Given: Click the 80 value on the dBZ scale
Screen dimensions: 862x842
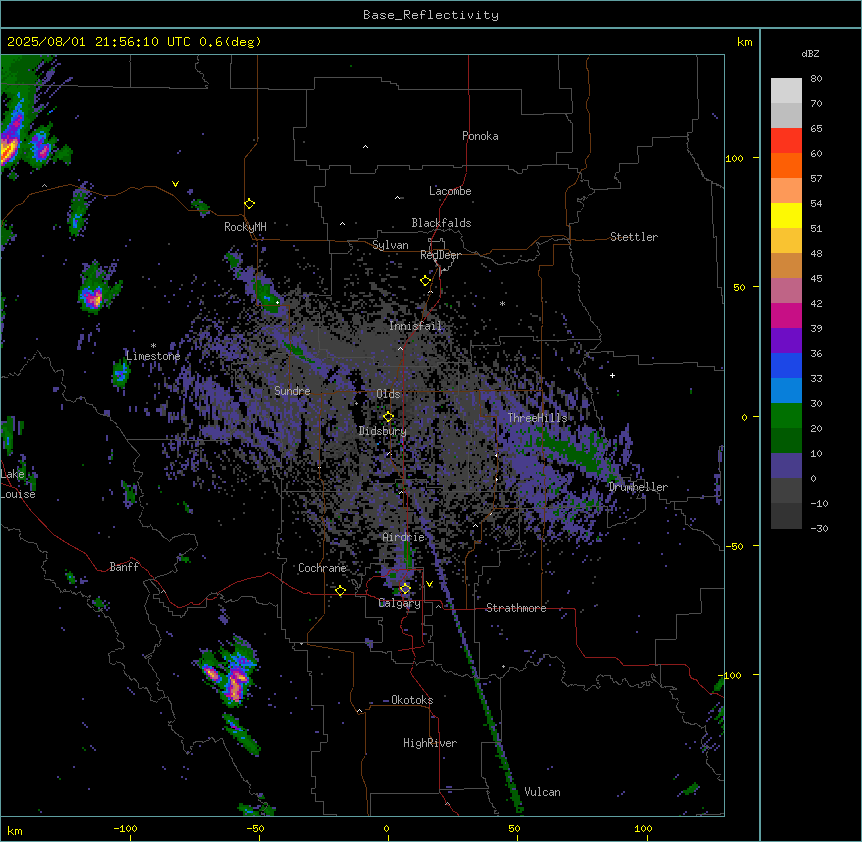Looking at the screenshot, I should tap(816, 79).
